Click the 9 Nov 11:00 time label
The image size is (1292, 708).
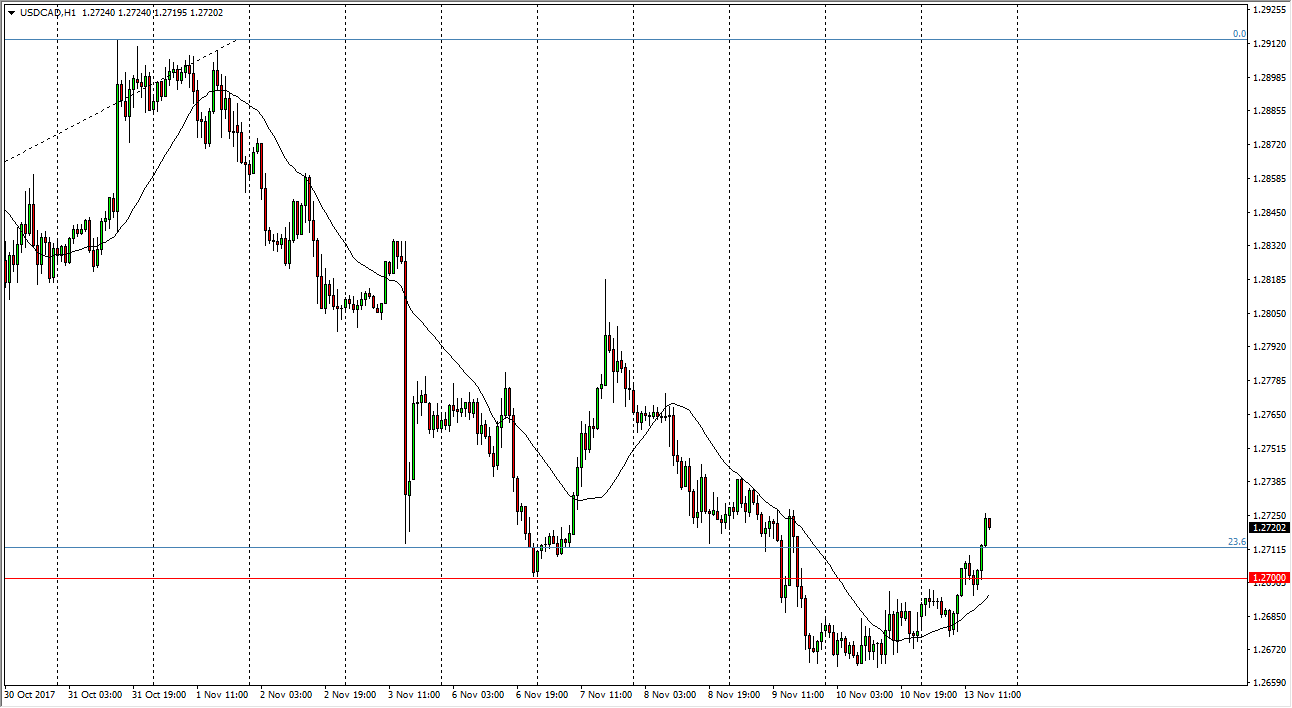pos(799,695)
